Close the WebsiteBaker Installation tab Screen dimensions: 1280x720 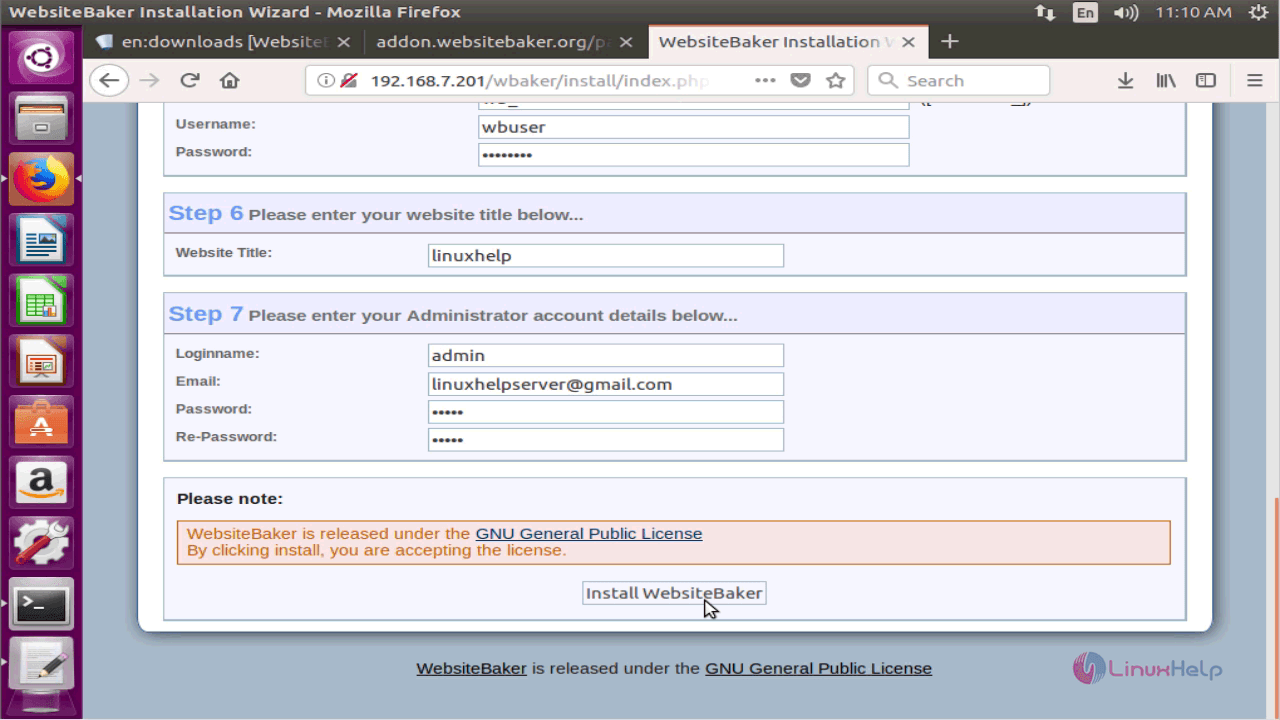(908, 42)
